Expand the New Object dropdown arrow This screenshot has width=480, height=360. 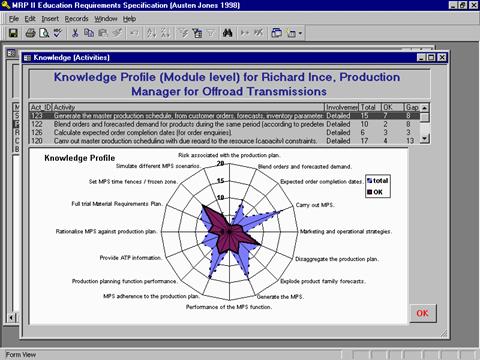[300, 33]
